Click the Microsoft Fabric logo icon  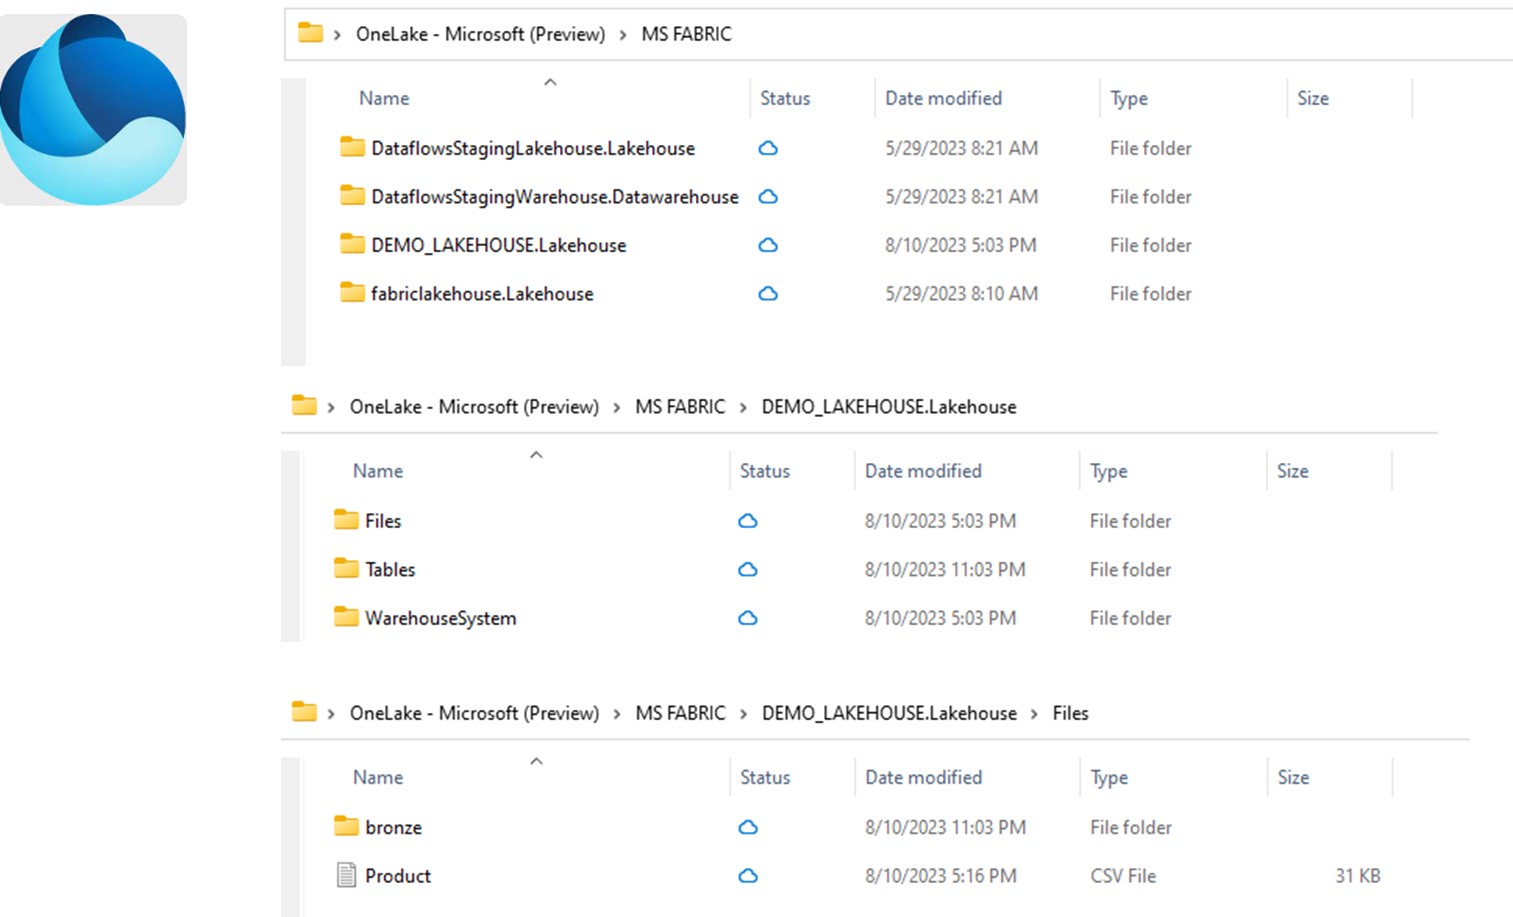pos(93,110)
